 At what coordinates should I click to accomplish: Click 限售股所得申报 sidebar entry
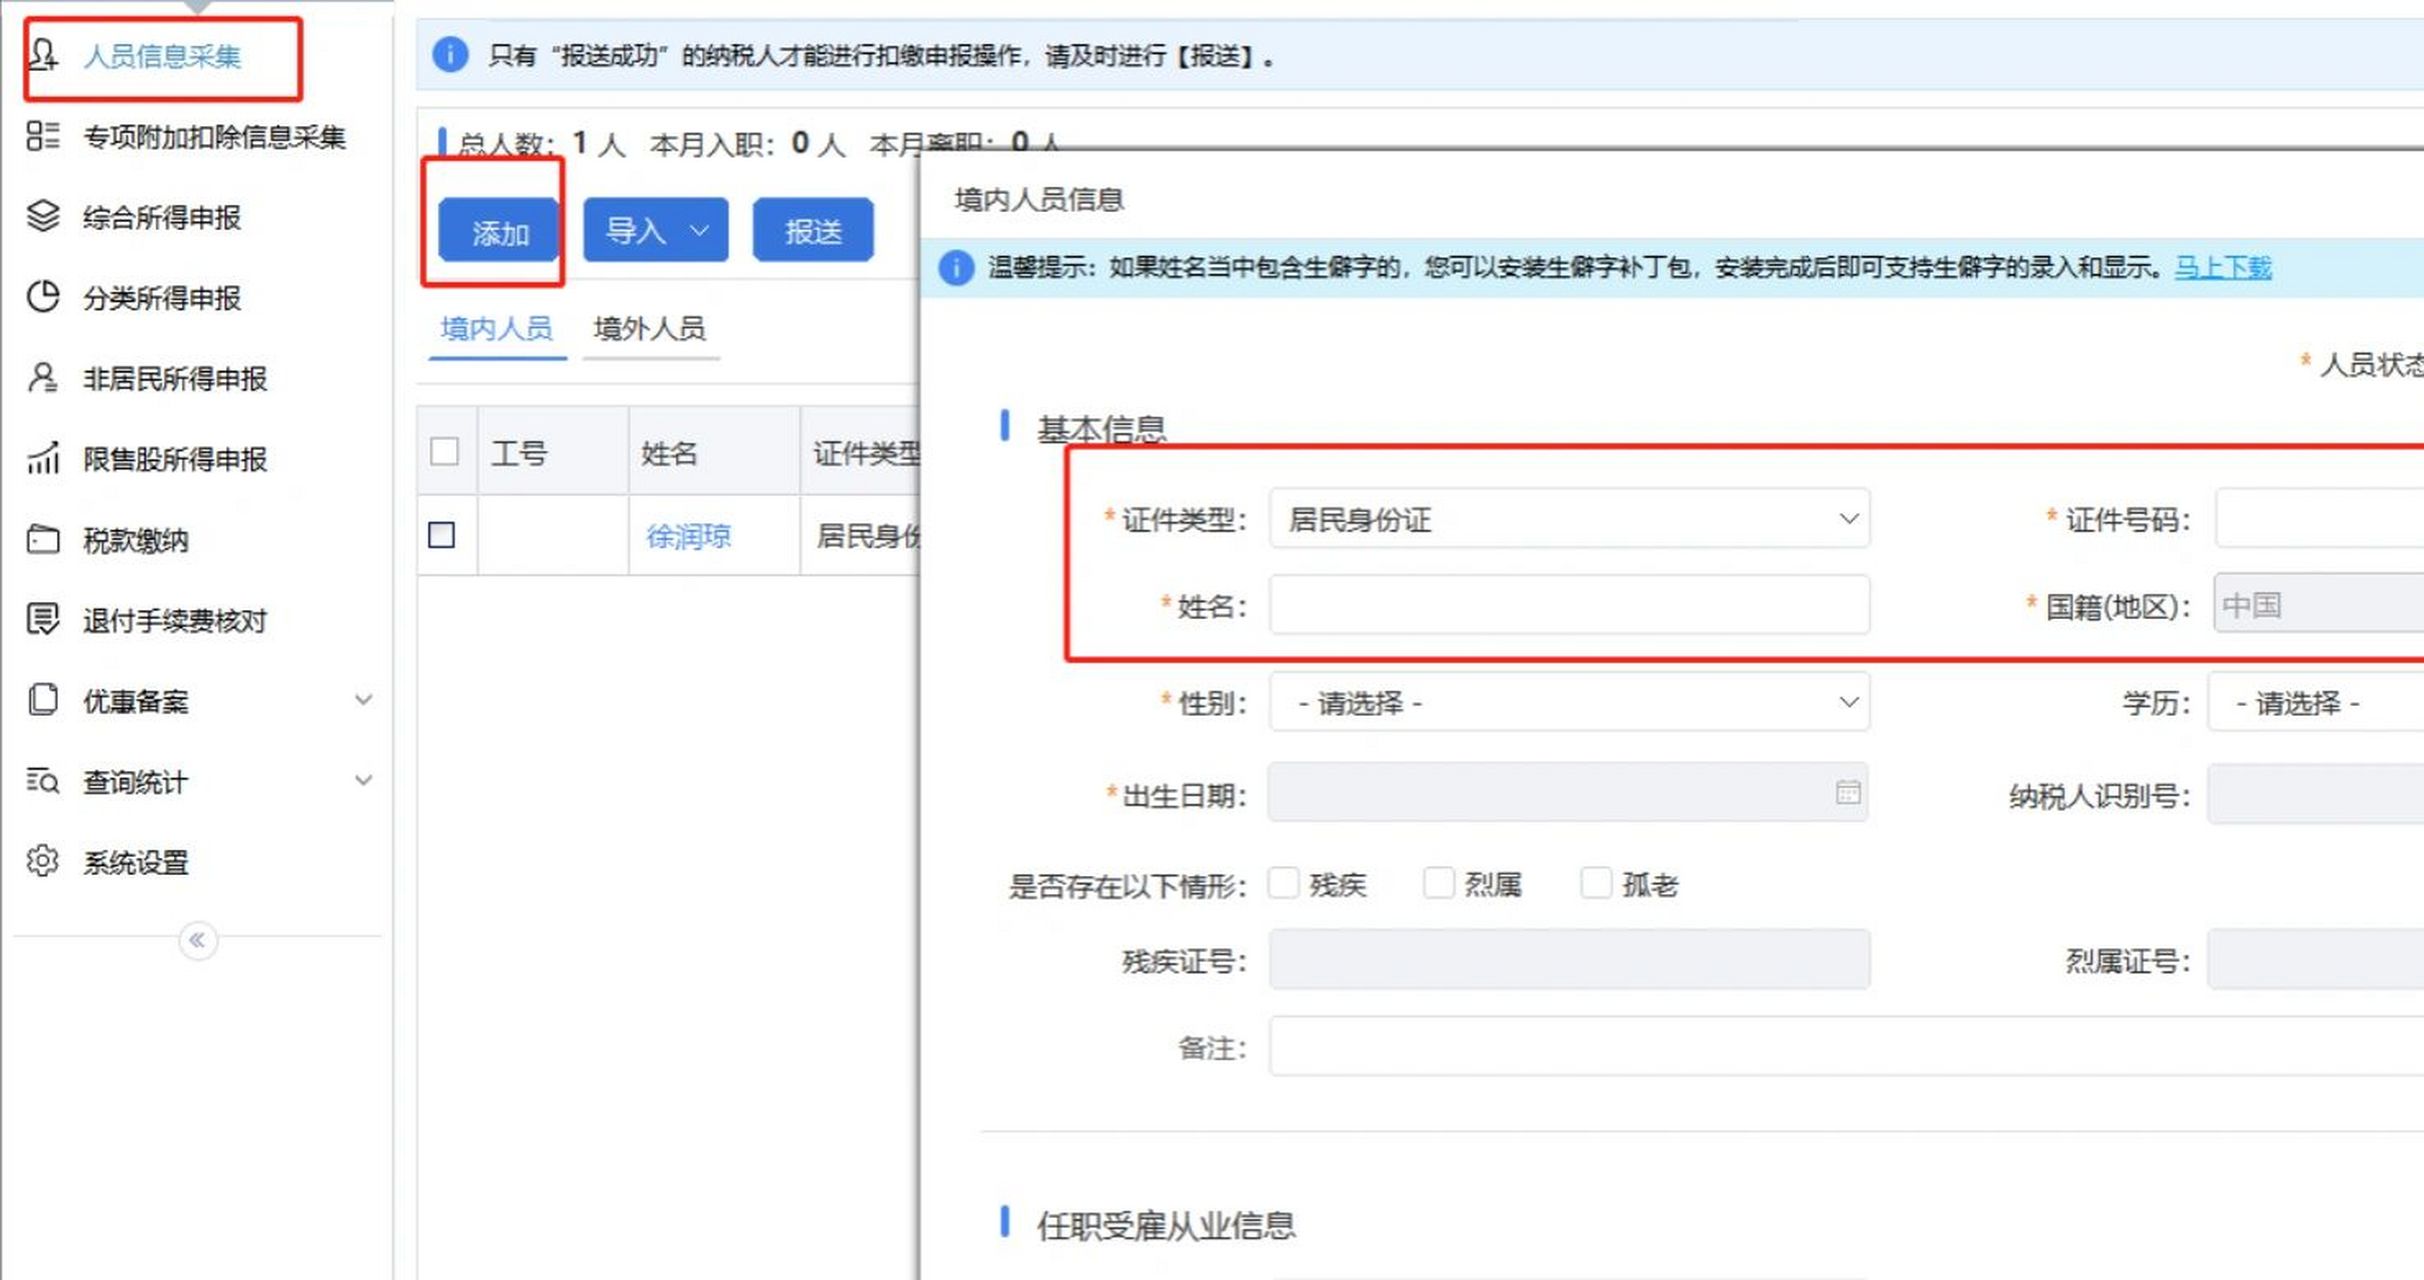[175, 459]
